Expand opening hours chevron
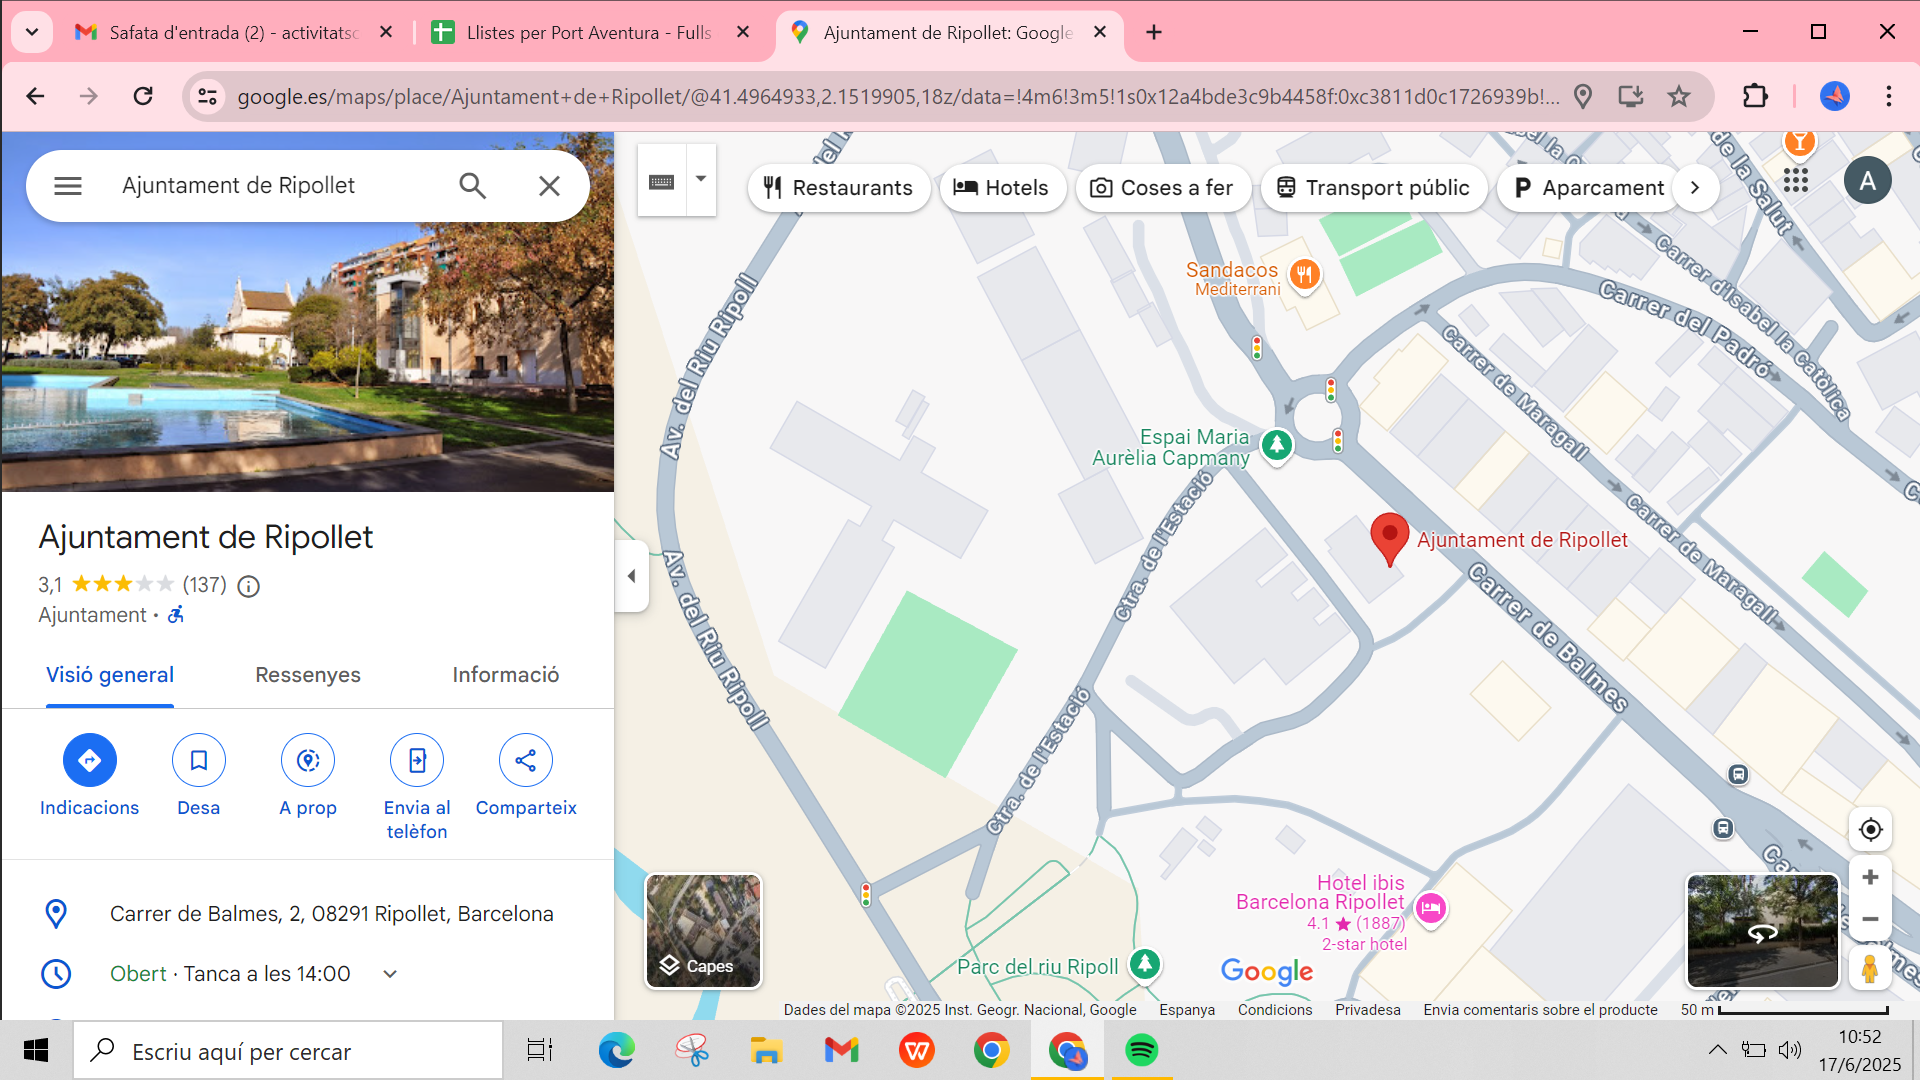Image resolution: width=1920 pixels, height=1080 pixels. point(390,974)
